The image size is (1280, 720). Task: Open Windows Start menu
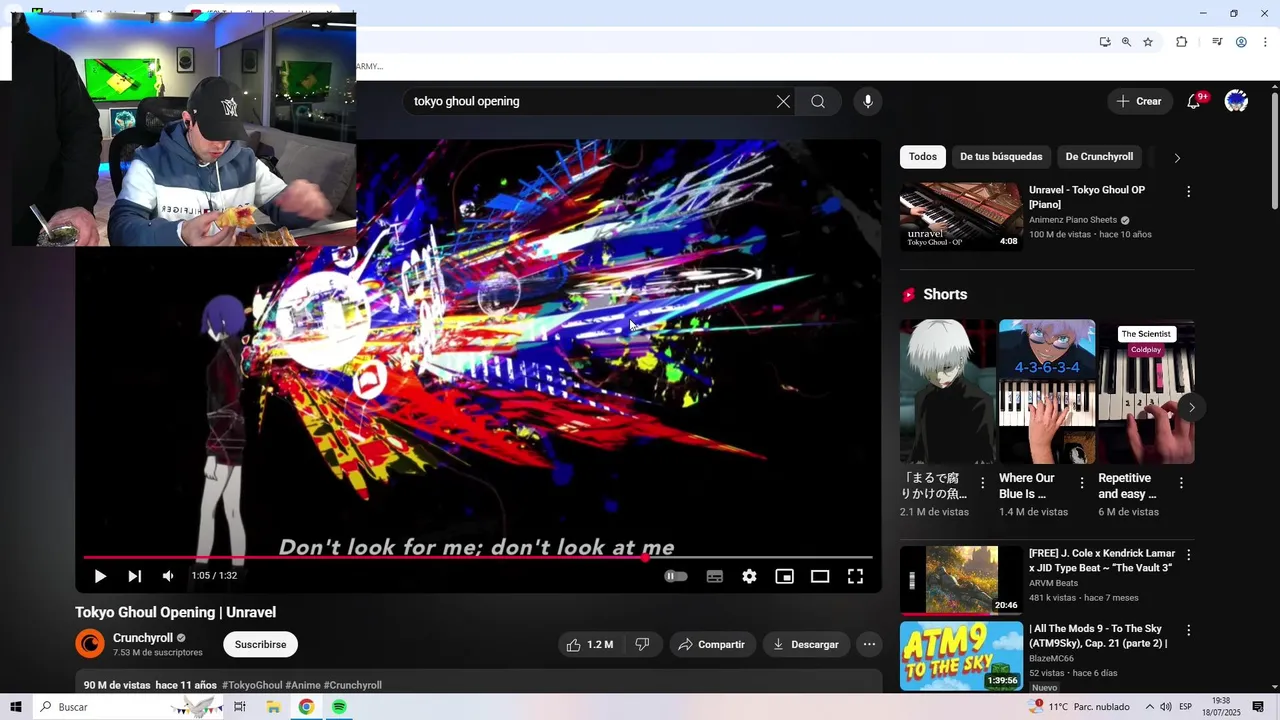15,707
